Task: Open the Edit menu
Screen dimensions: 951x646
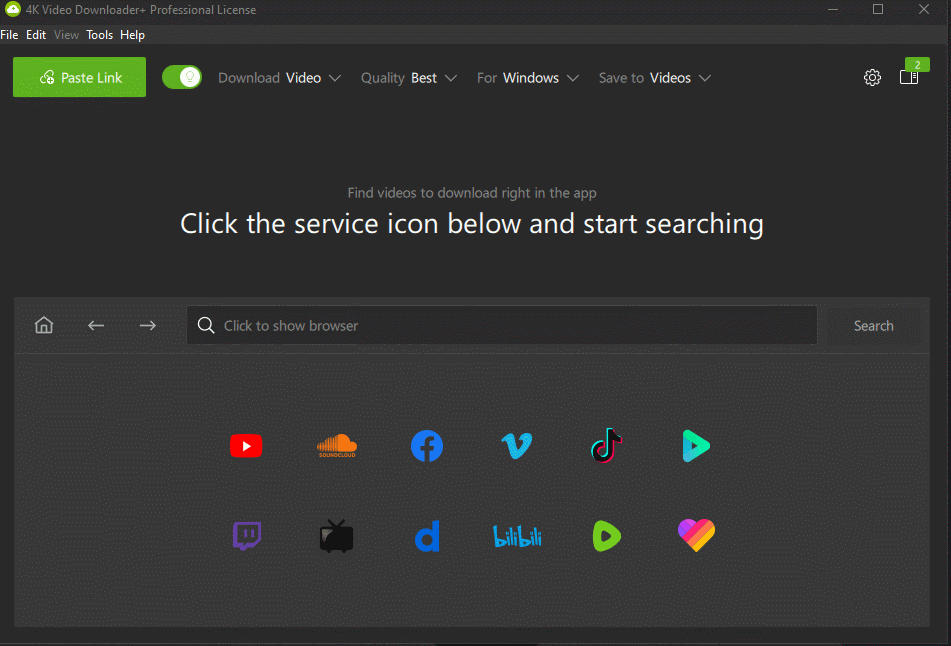Action: [36, 35]
